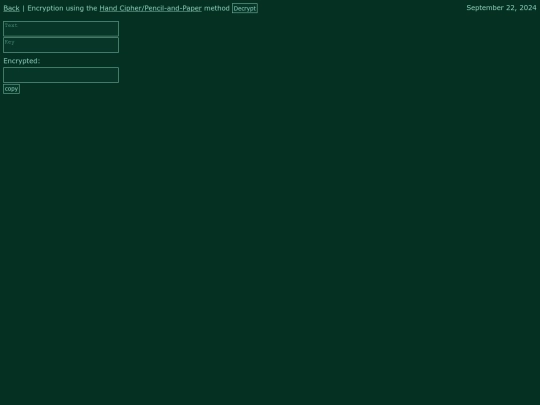
Task: Switch mode with the Decrypt button
Action: [x=245, y=8]
